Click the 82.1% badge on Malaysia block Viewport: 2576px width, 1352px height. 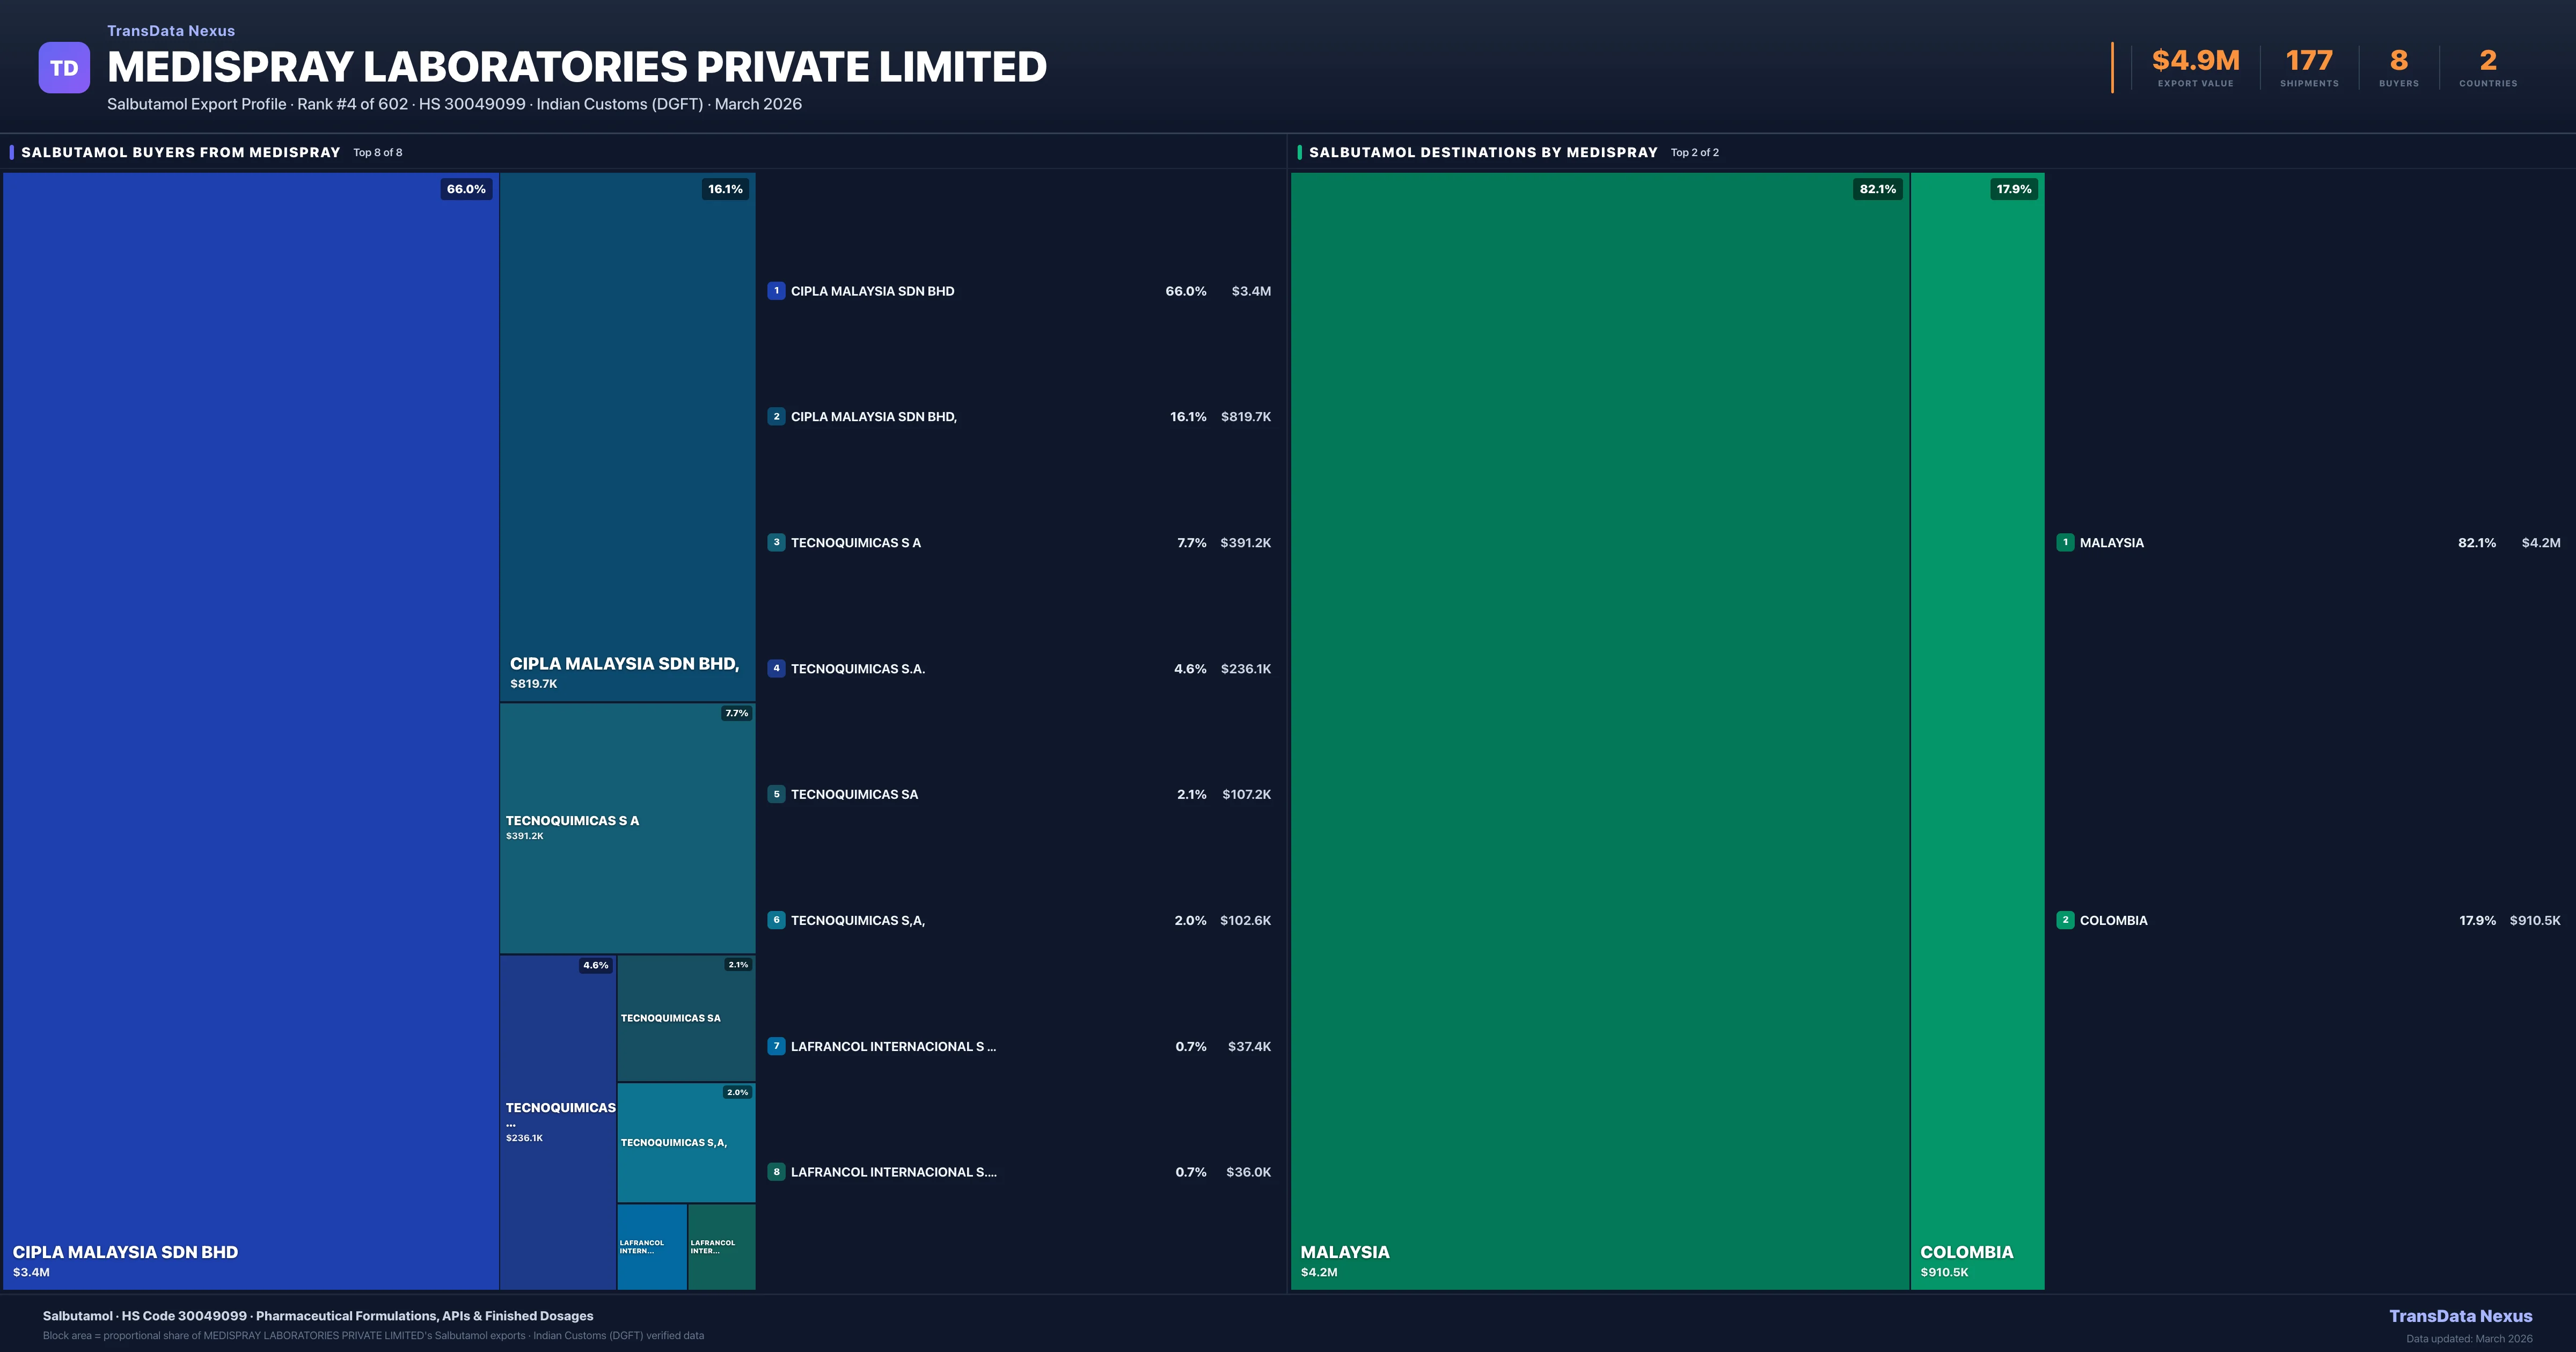tap(1877, 189)
